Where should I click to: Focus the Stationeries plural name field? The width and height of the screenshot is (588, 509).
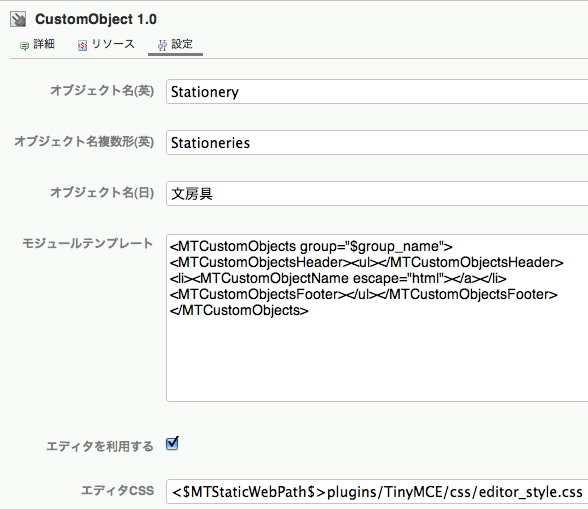tap(377, 143)
